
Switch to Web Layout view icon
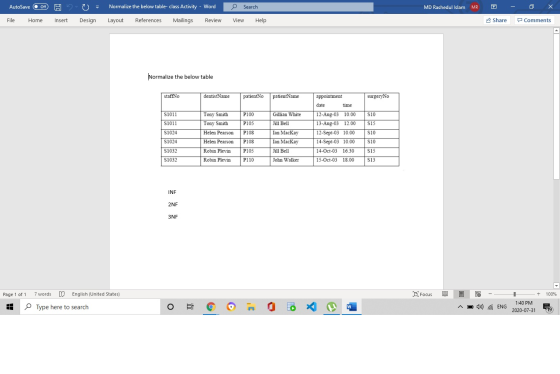pyautogui.click(x=478, y=294)
